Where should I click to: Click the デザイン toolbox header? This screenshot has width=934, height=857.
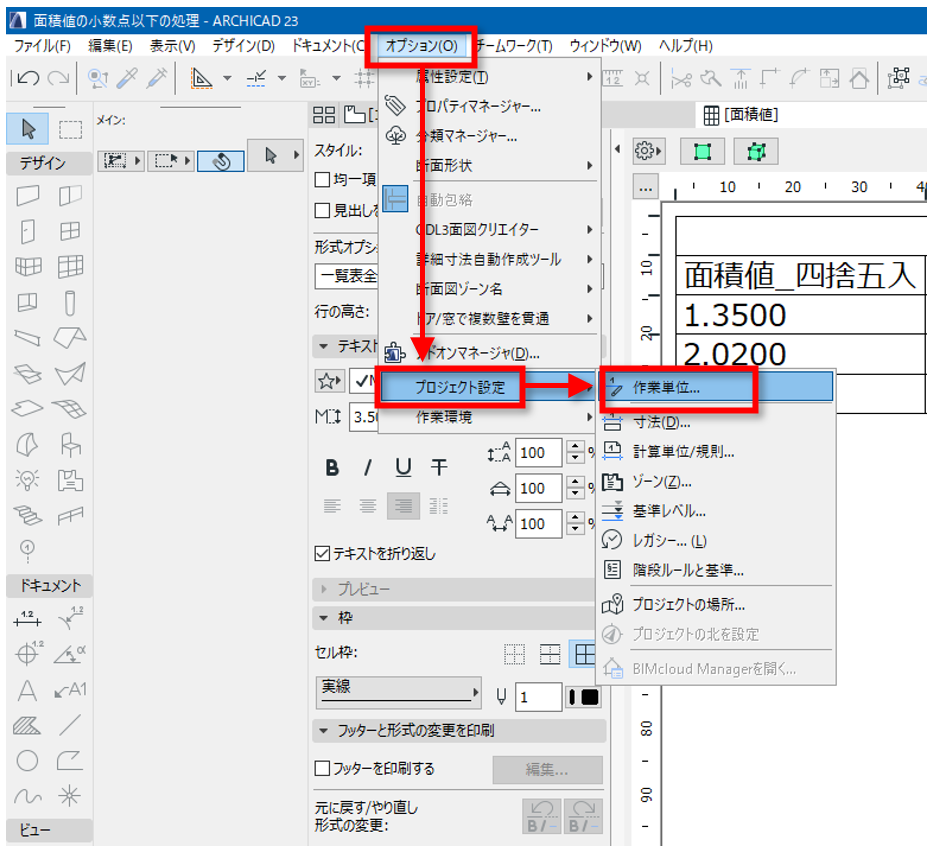49,163
